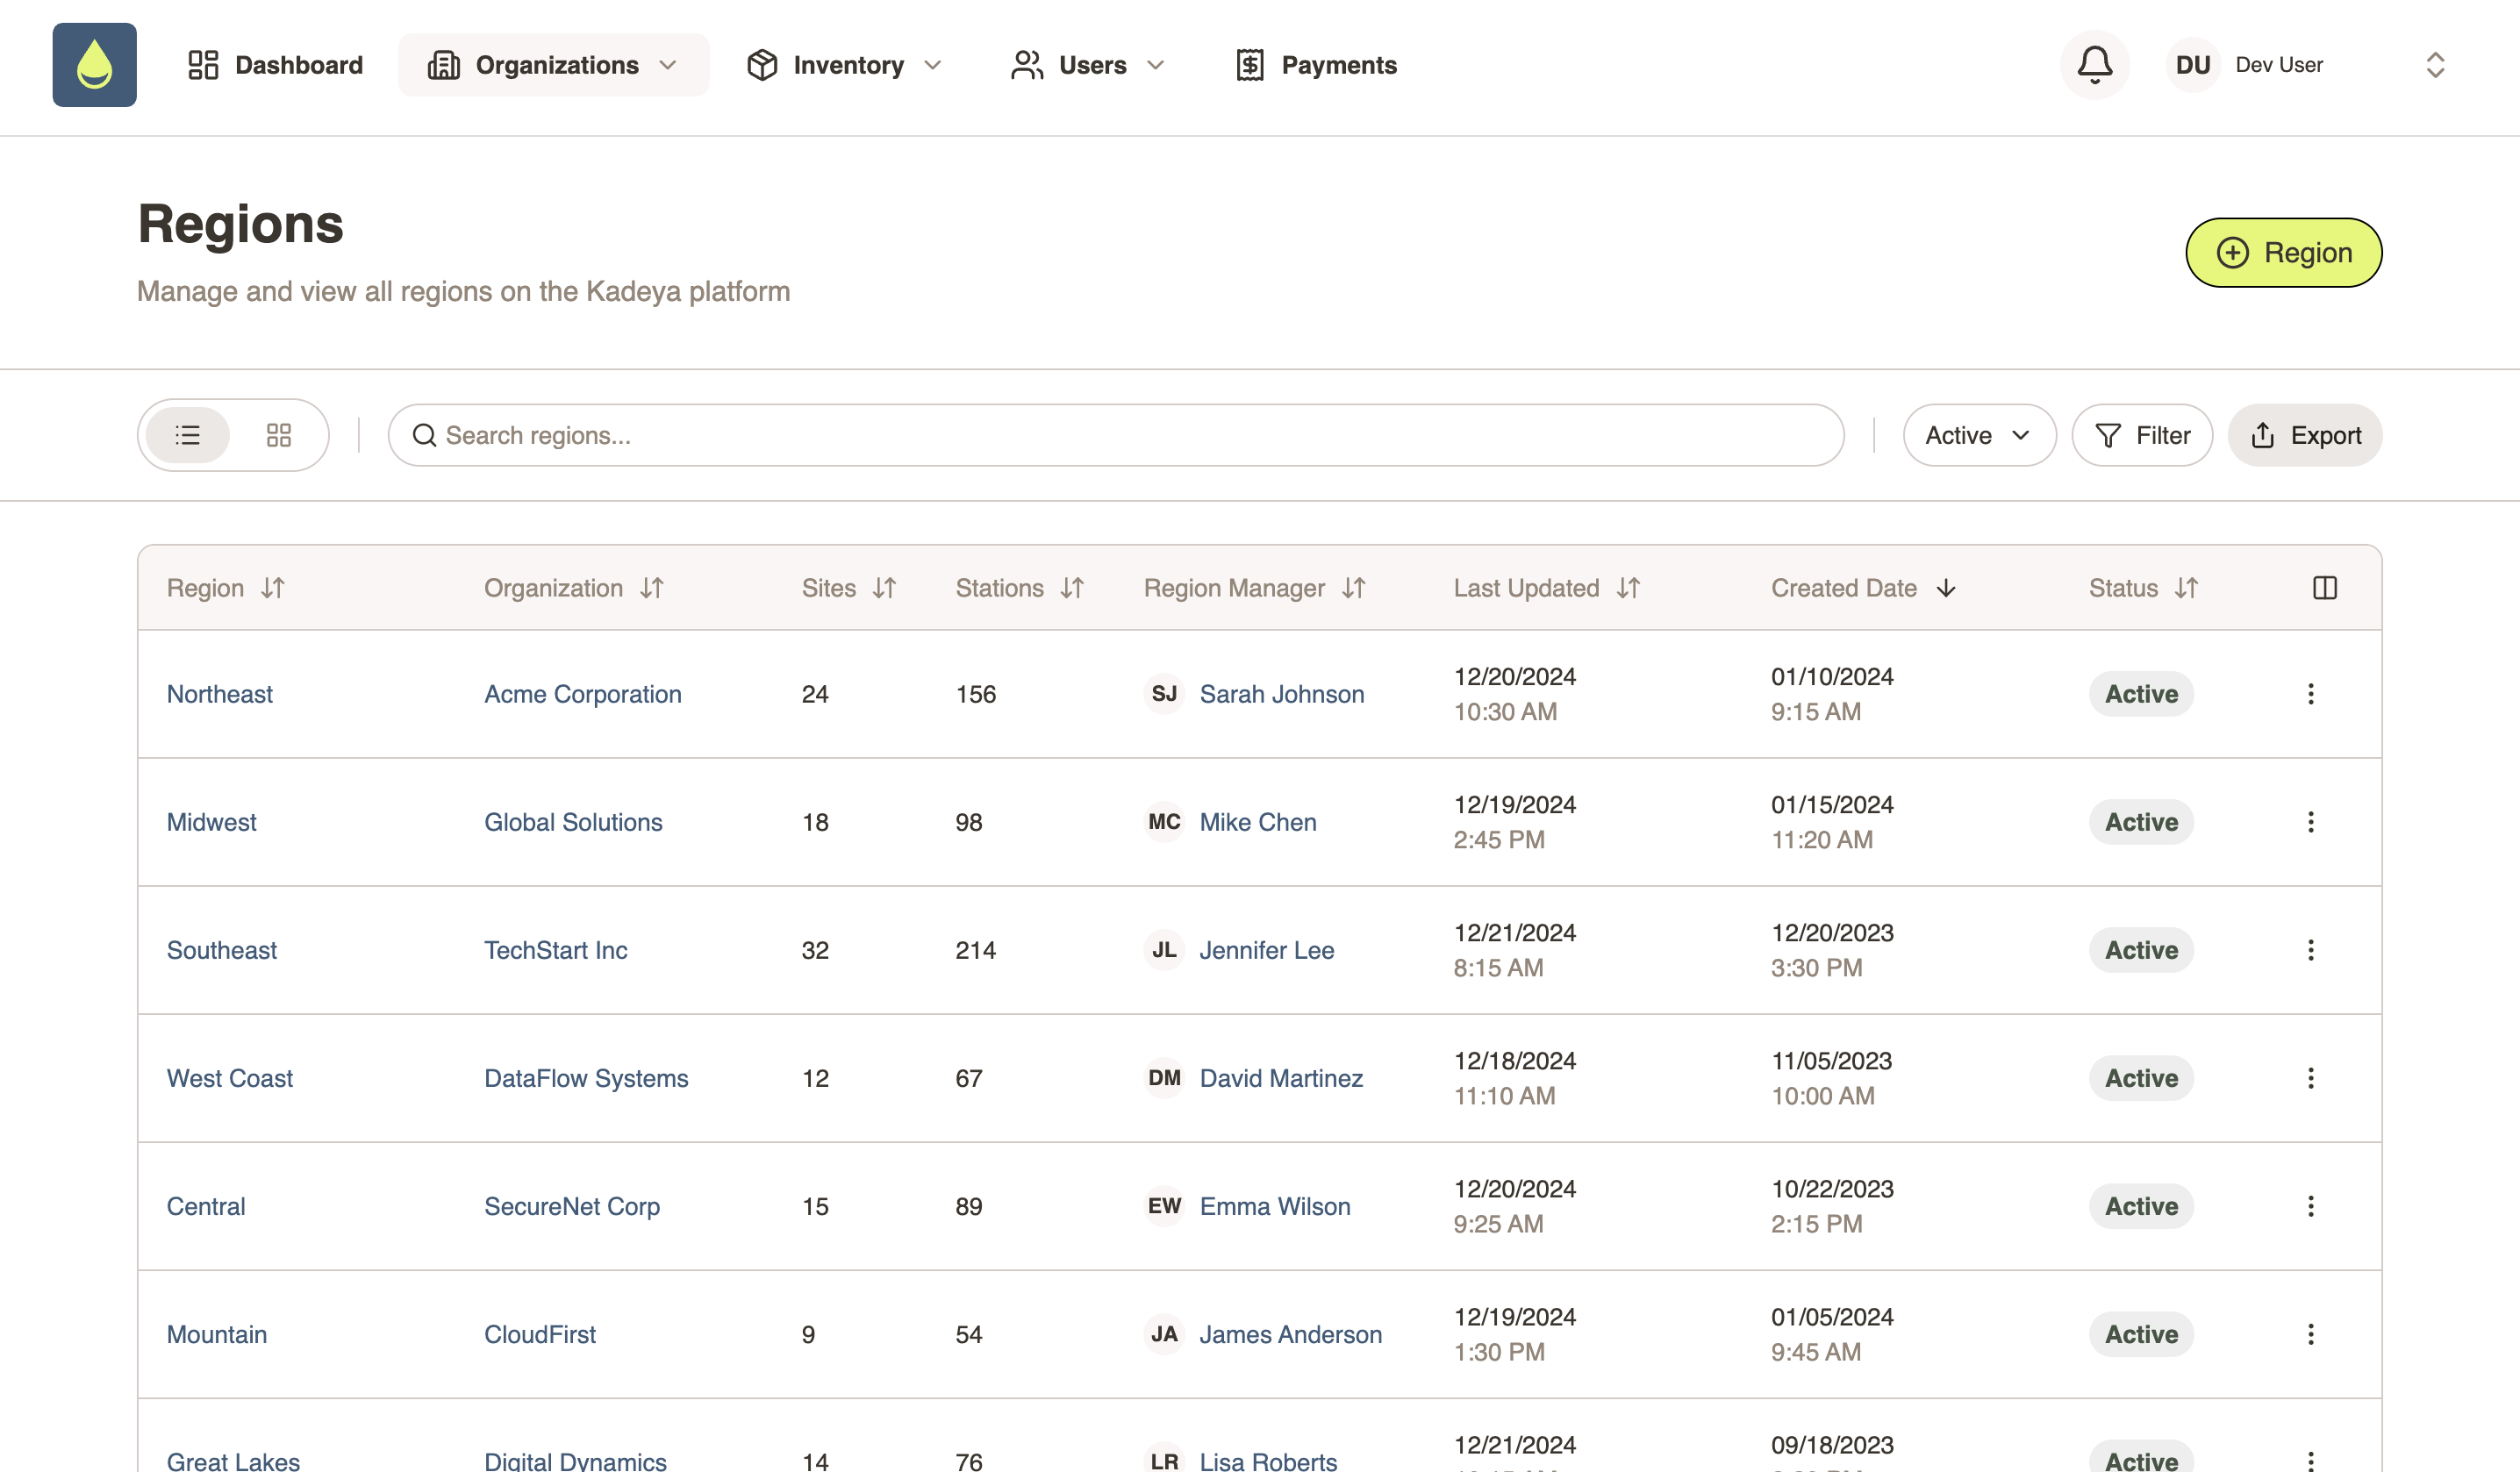Click the DU user avatar
This screenshot has height=1472, width=2520.
[x=2192, y=65]
